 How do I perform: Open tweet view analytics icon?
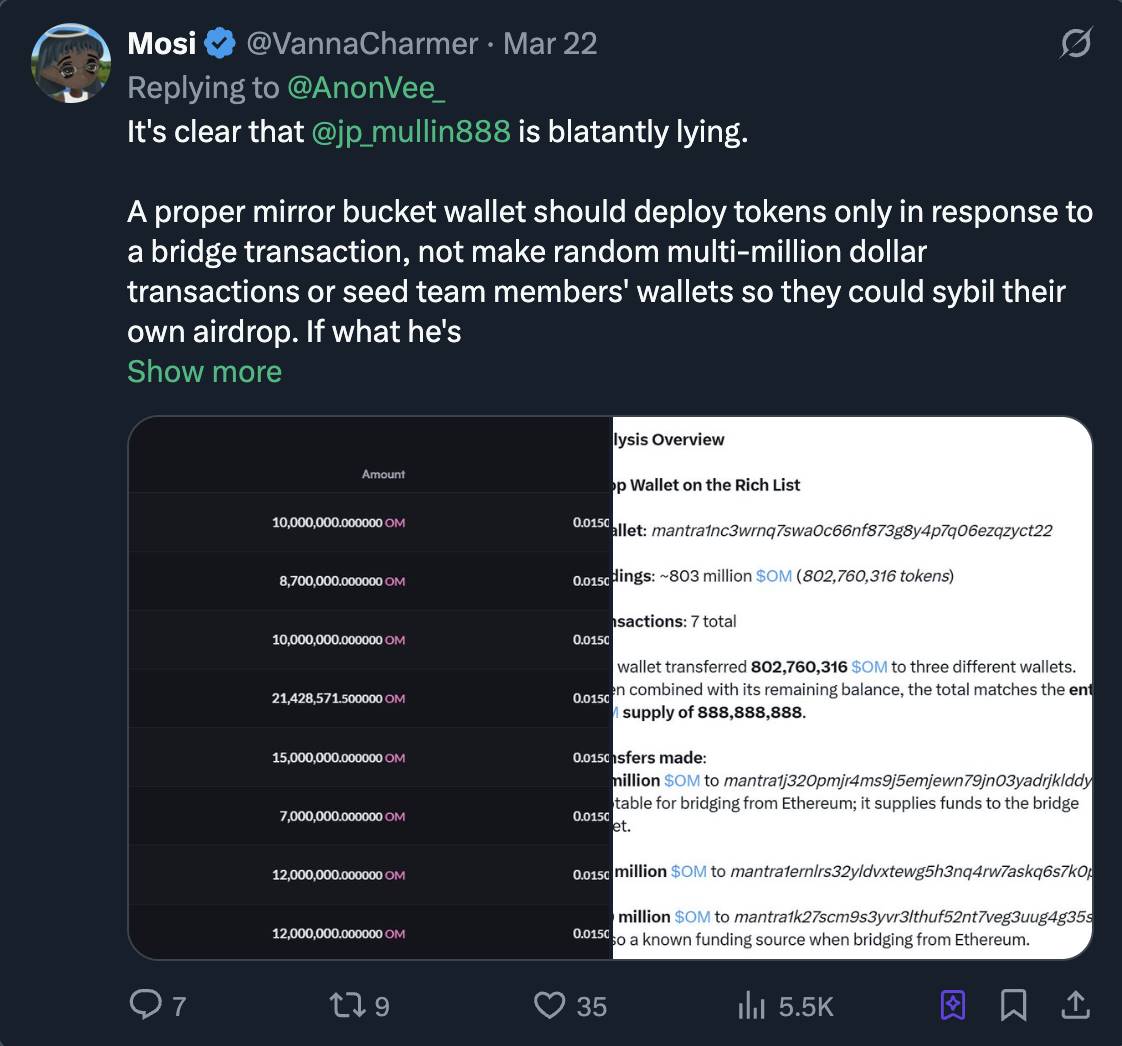pos(751,1005)
